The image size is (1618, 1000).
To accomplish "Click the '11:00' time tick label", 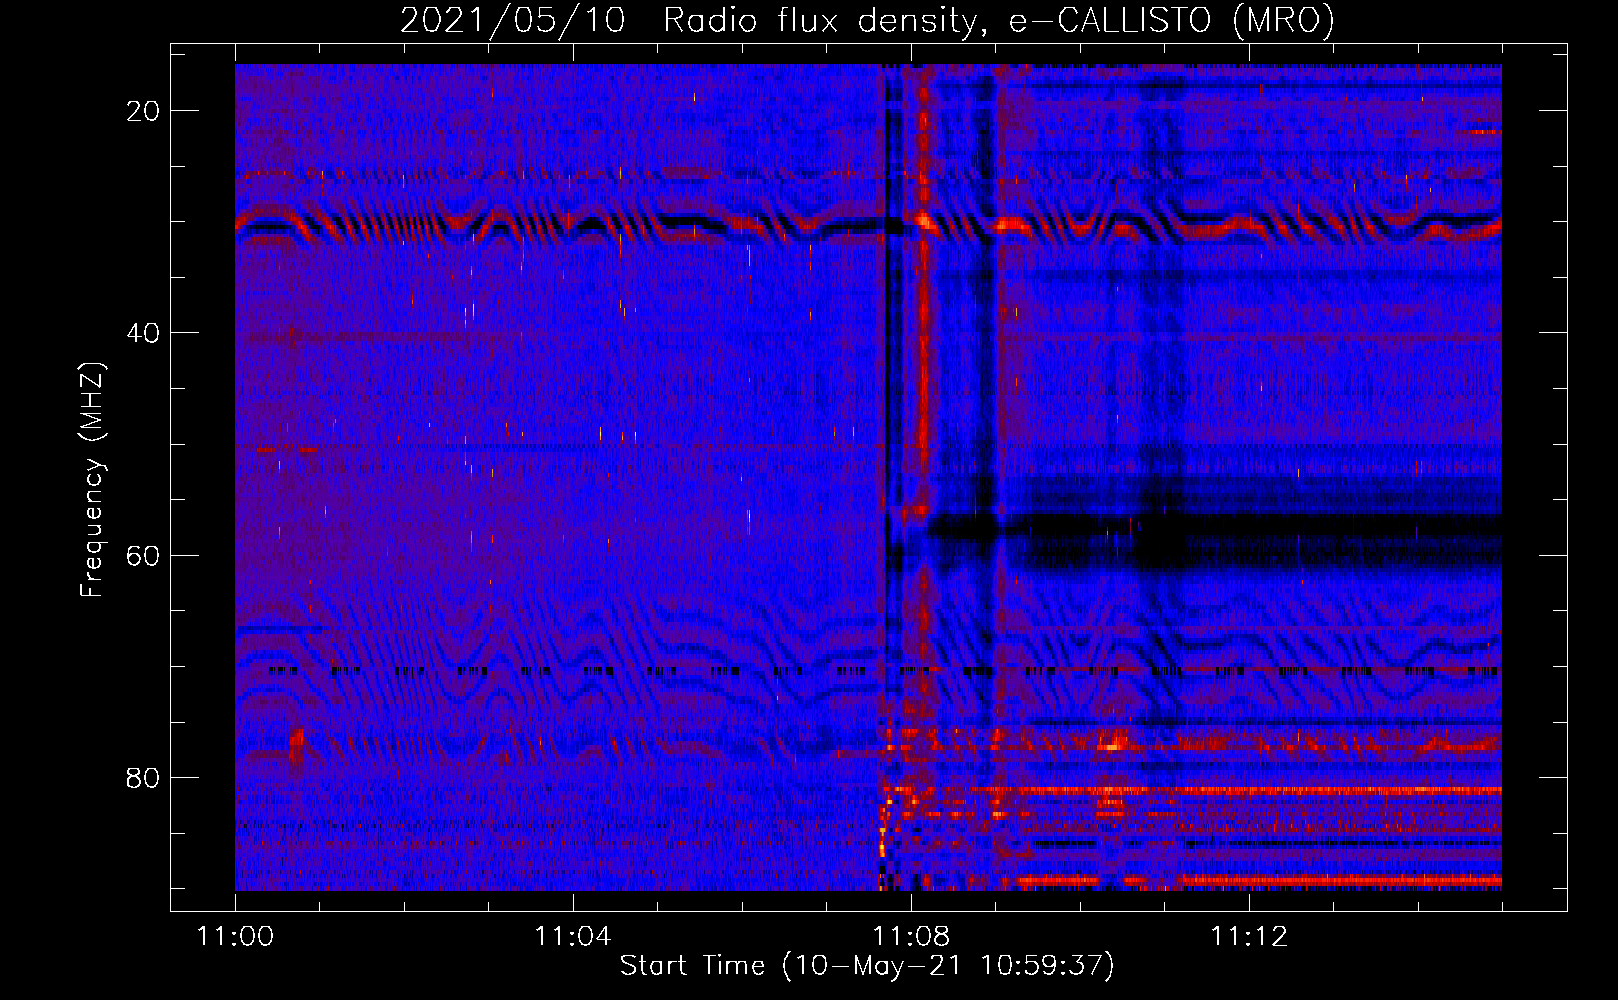I will click(x=235, y=937).
